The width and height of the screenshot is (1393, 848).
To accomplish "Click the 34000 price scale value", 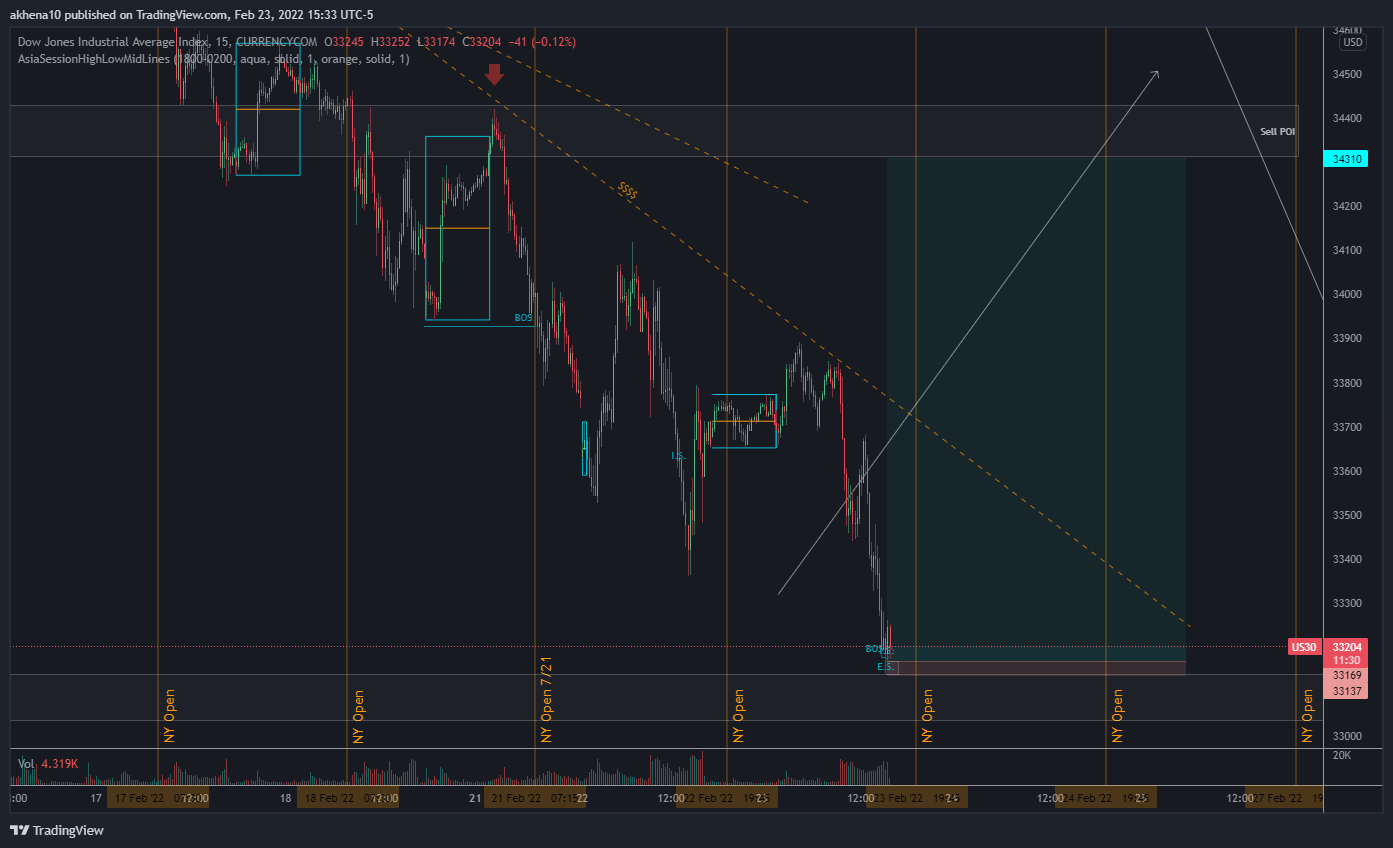I will [1345, 294].
